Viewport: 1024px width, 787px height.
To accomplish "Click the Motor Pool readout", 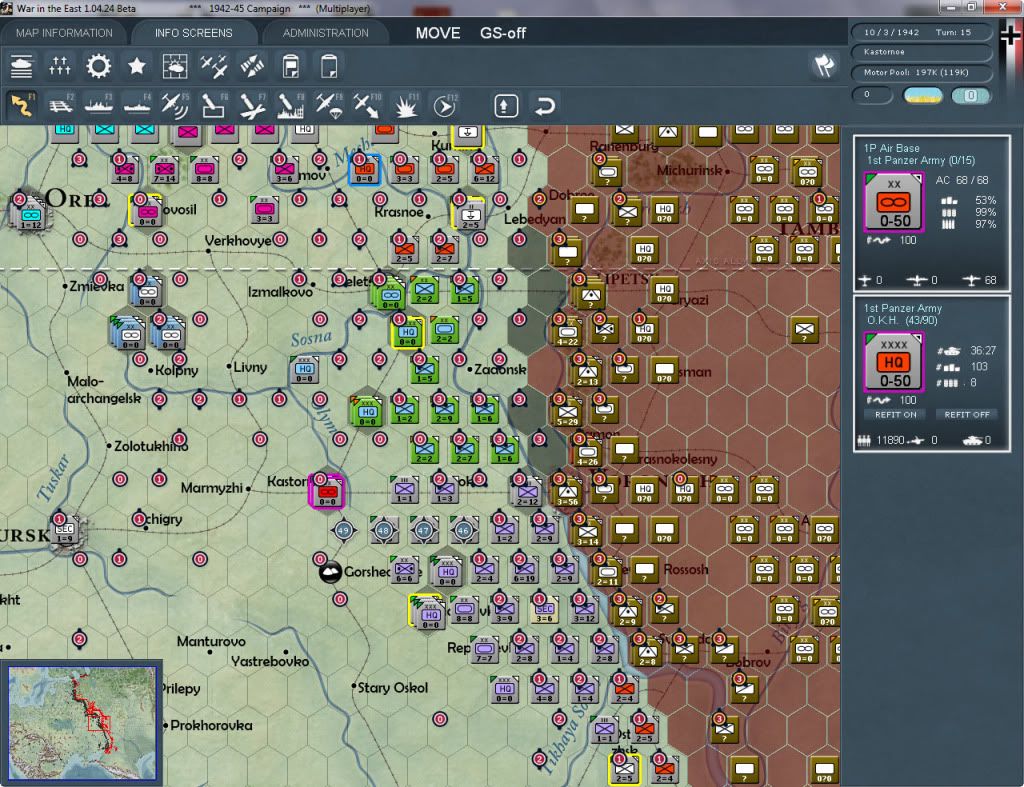I will [921, 72].
